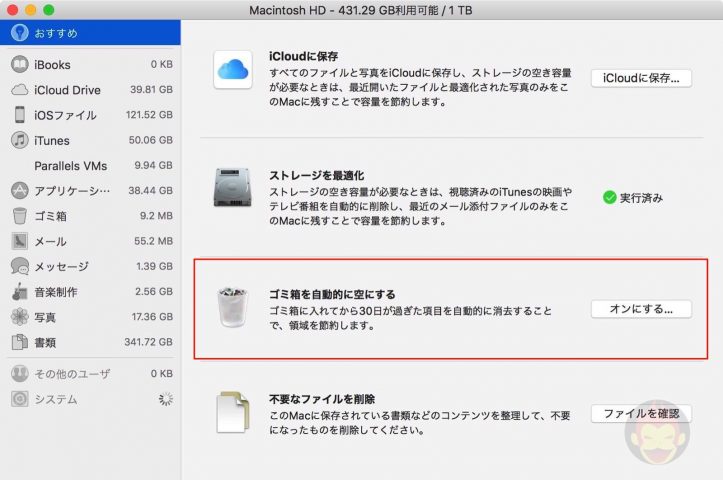Viewport: 723px width, 480px height.
Task: Click the document pages icon for 不要なファイルを削除
Action: click(233, 412)
